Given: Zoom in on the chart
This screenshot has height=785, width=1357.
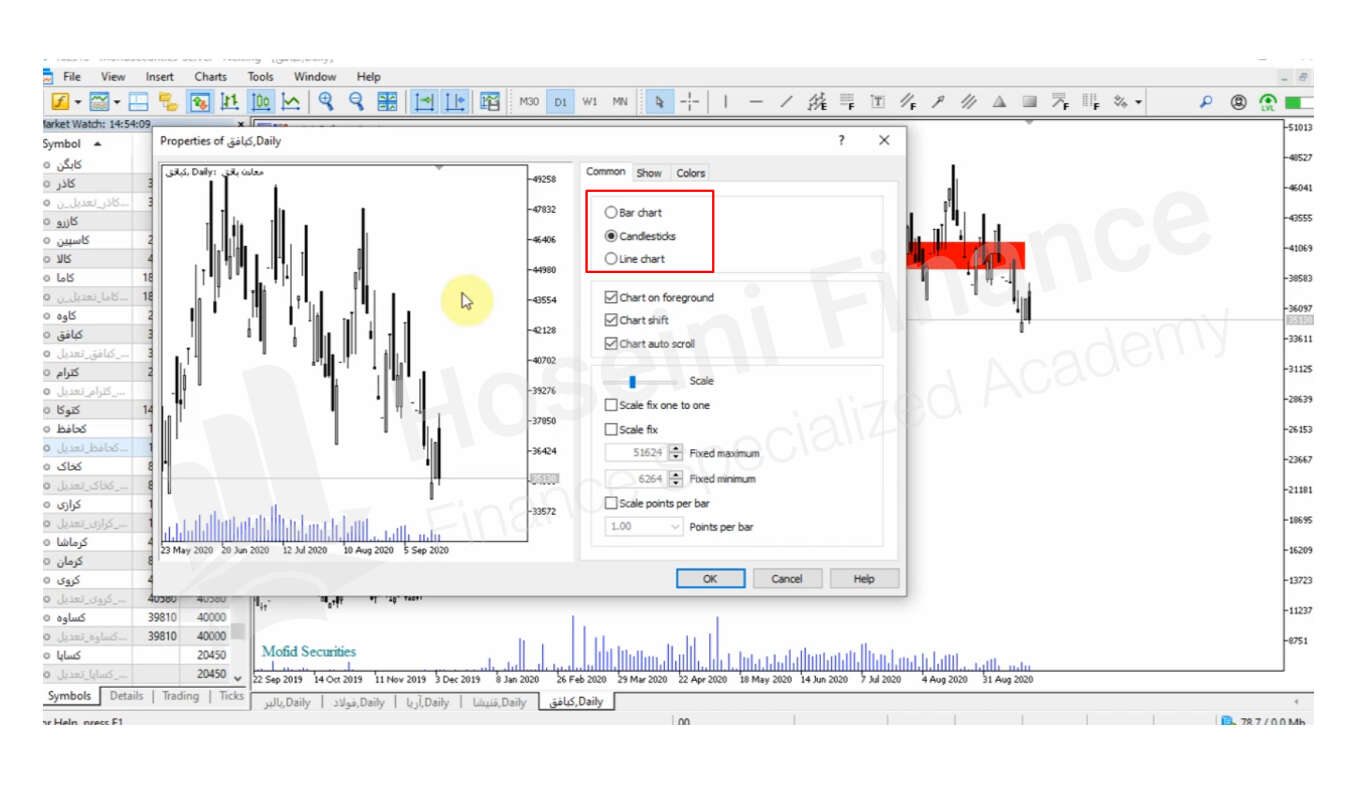Looking at the screenshot, I should point(326,102).
